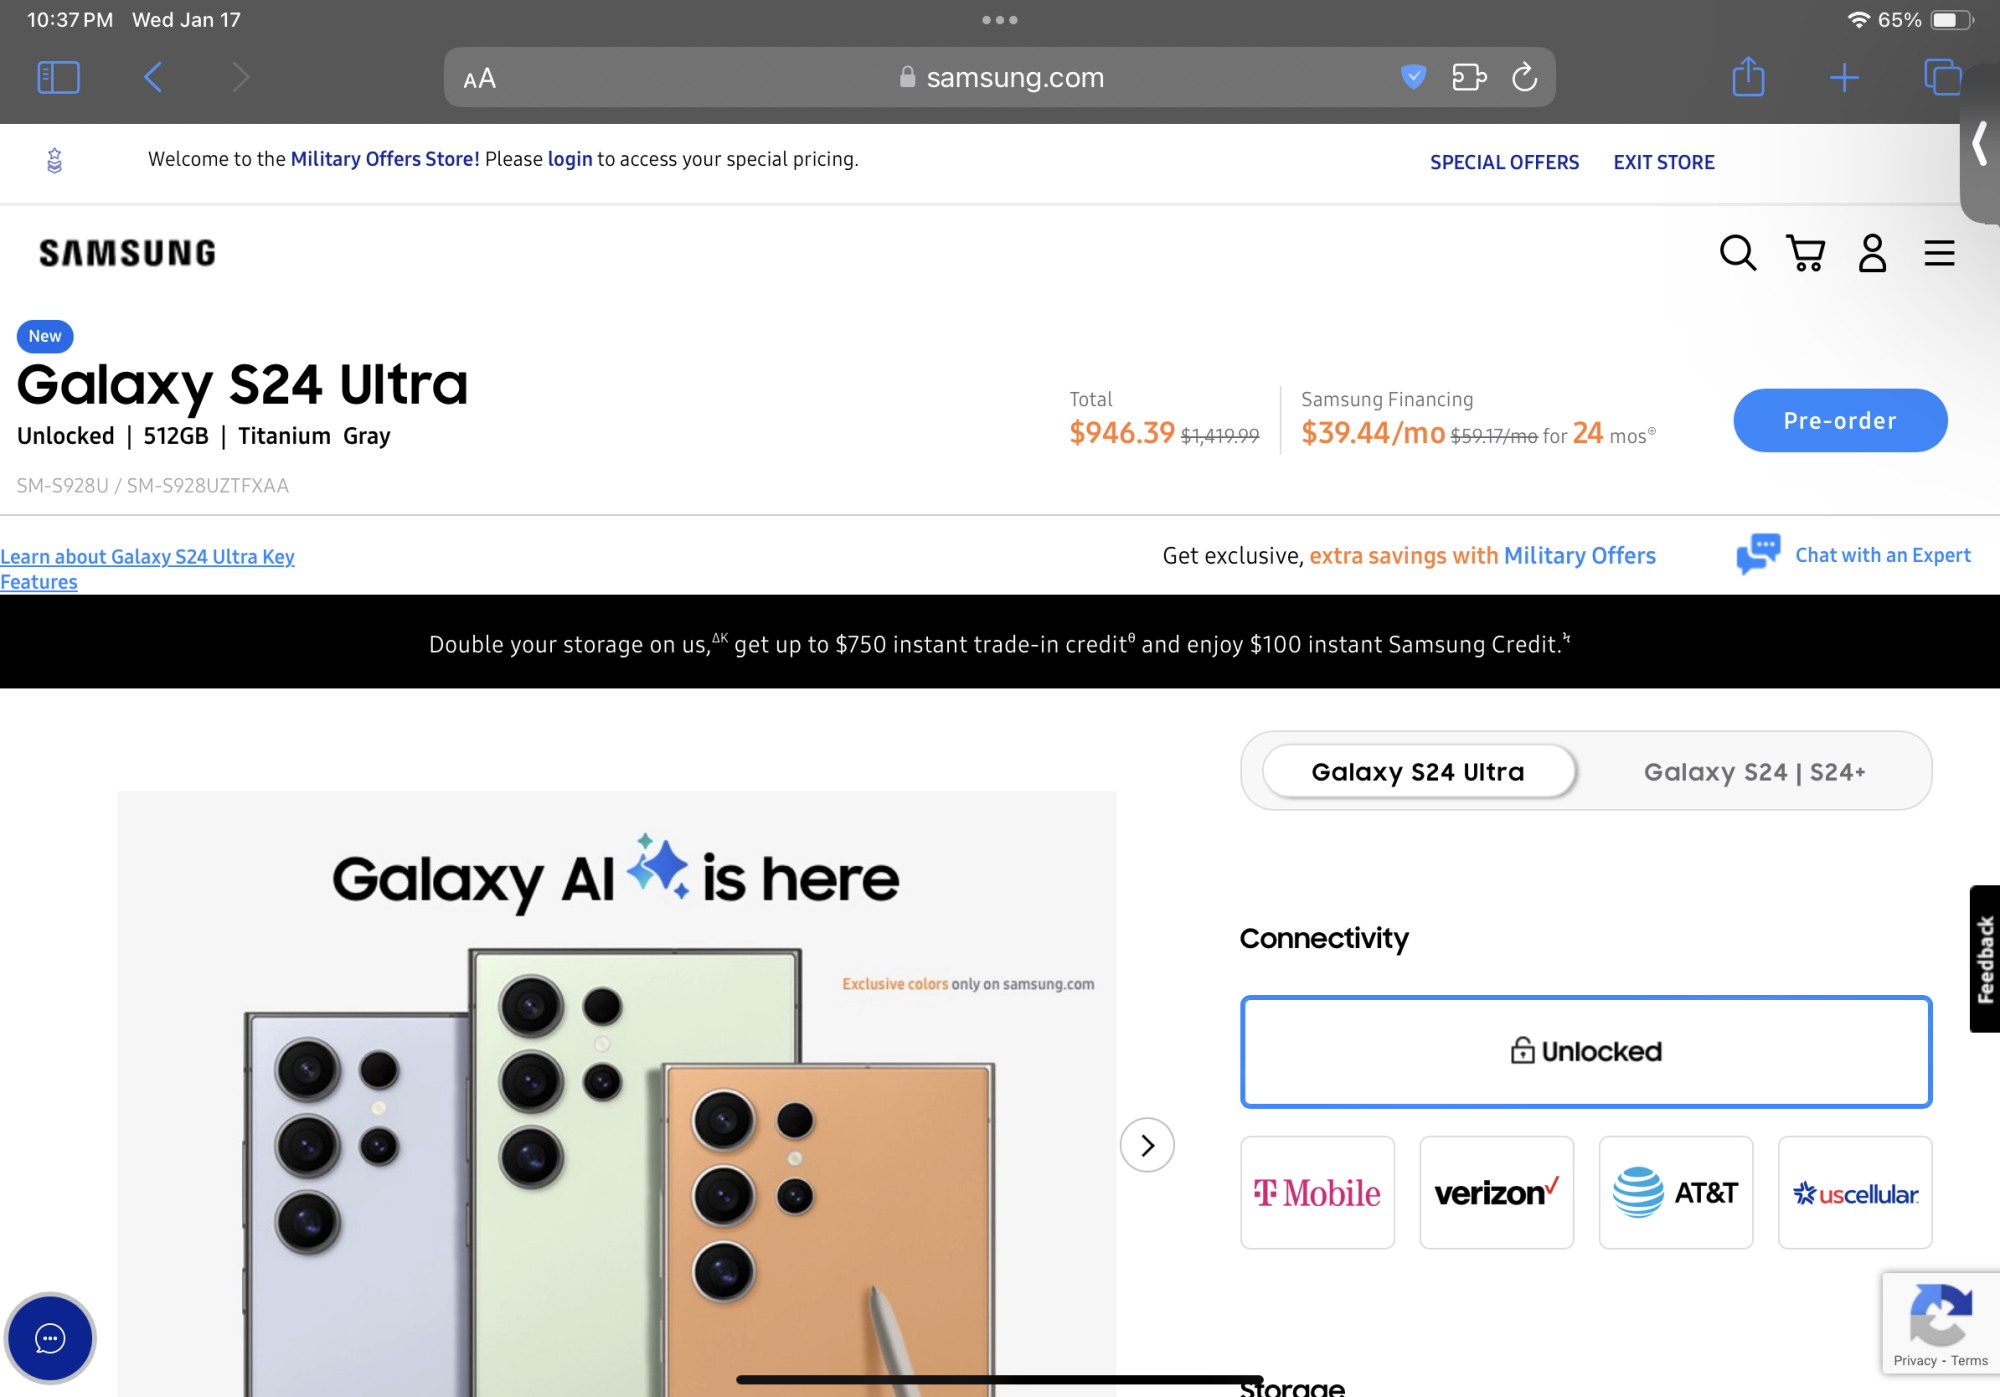Open Learn about Galaxy S24 Ultra Key Features
The height and width of the screenshot is (1397, 2000).
[x=147, y=569]
